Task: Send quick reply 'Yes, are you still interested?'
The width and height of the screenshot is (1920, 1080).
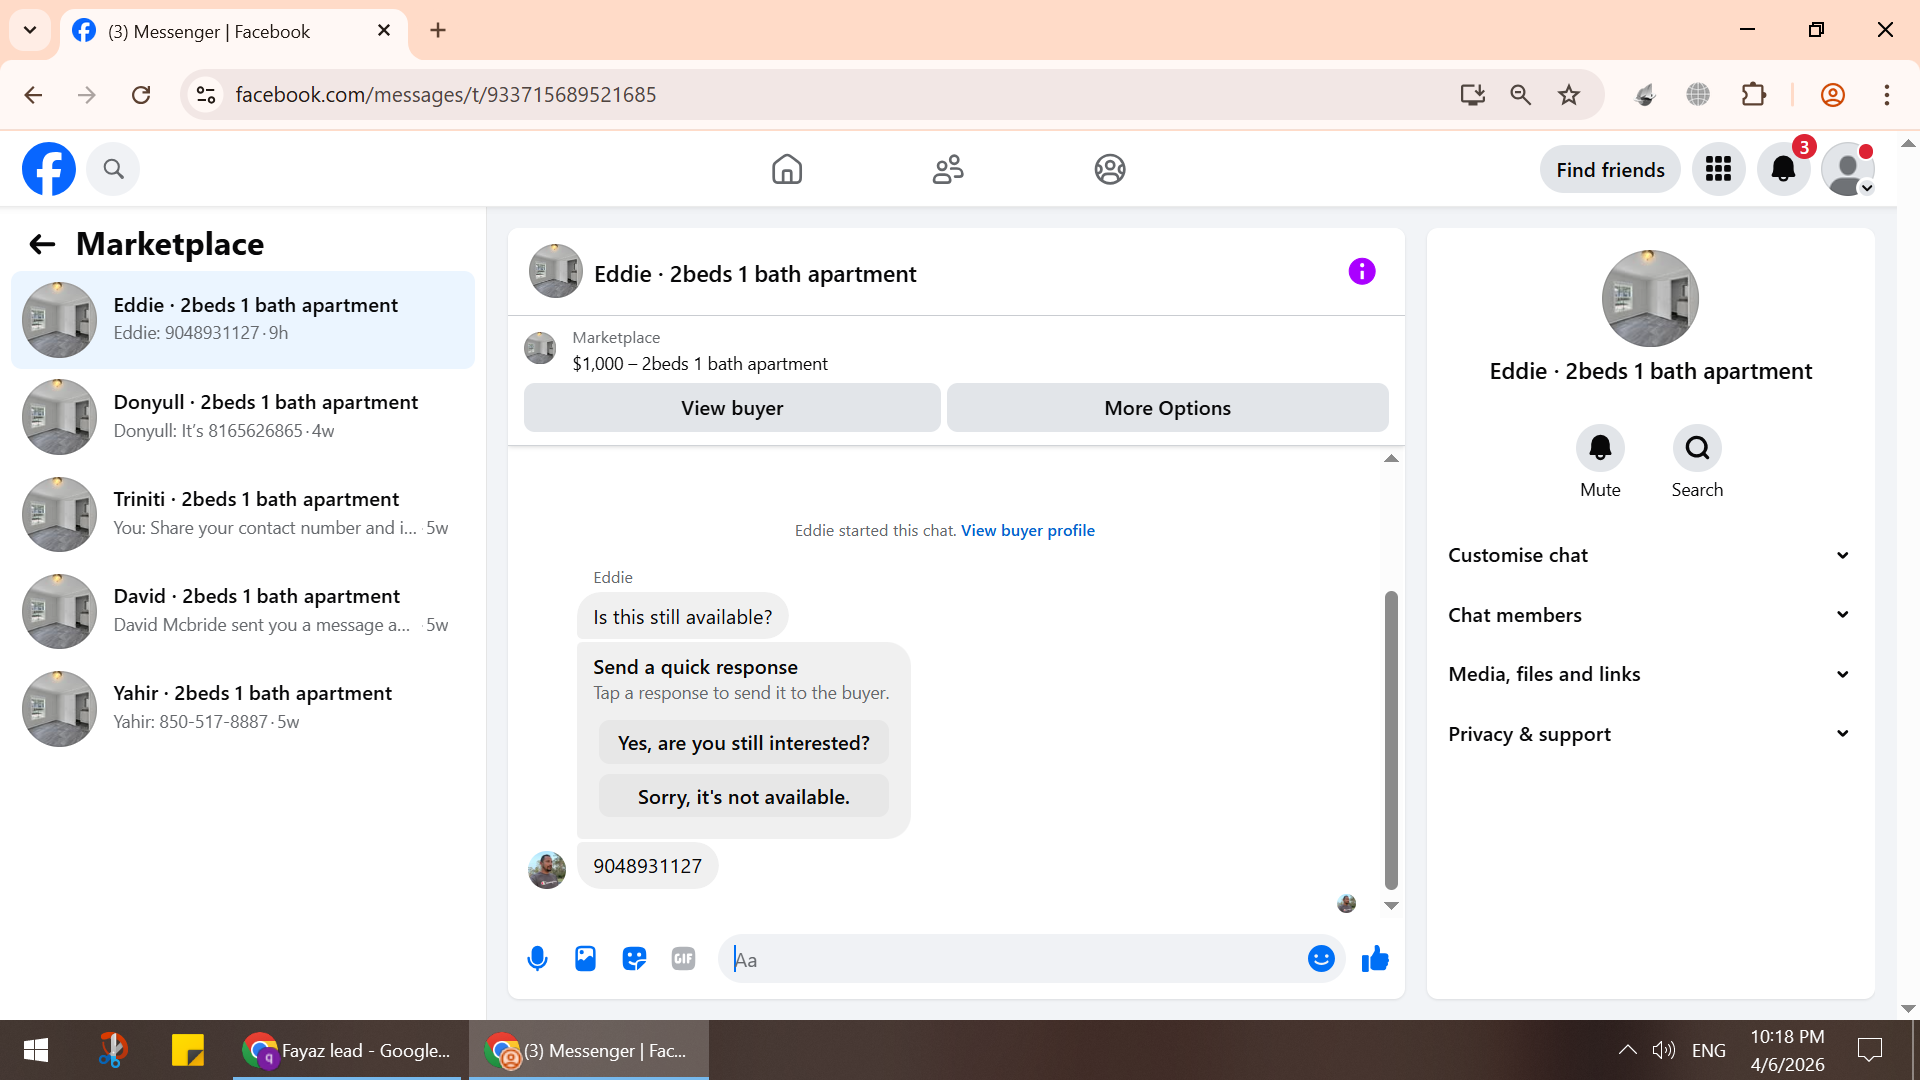Action: pyautogui.click(x=743, y=743)
